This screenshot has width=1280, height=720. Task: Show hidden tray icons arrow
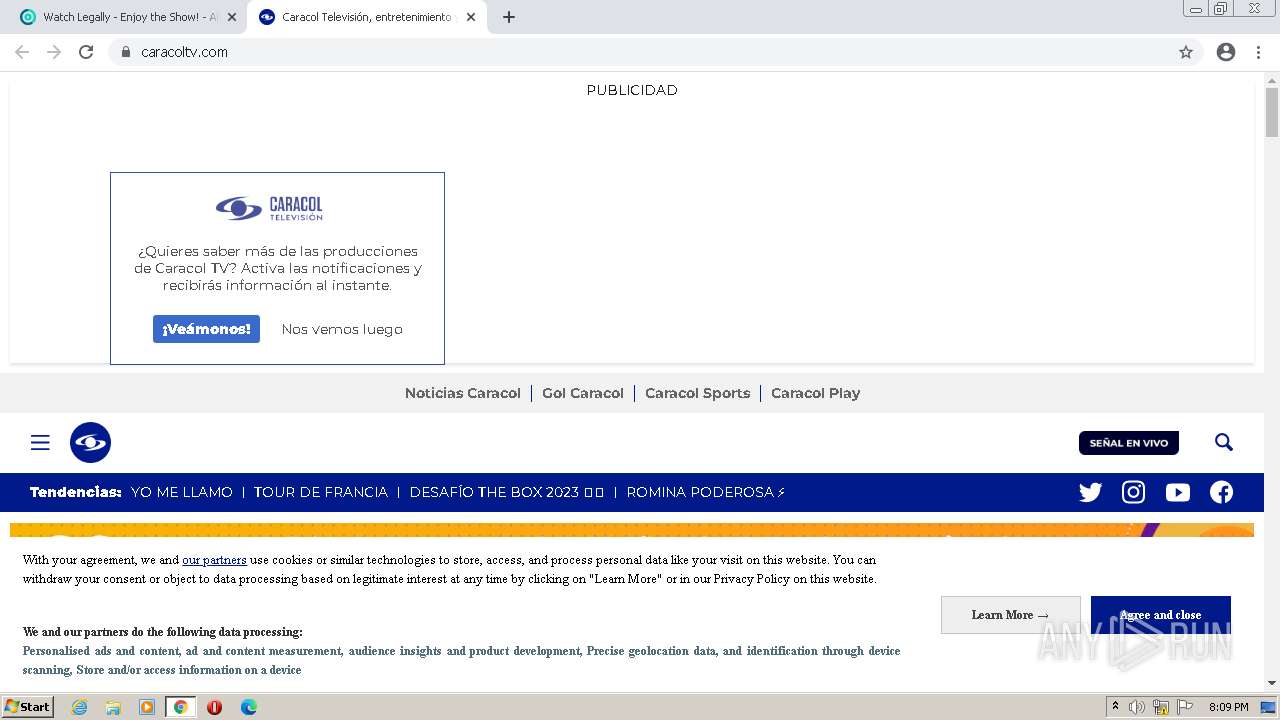click(x=1115, y=707)
